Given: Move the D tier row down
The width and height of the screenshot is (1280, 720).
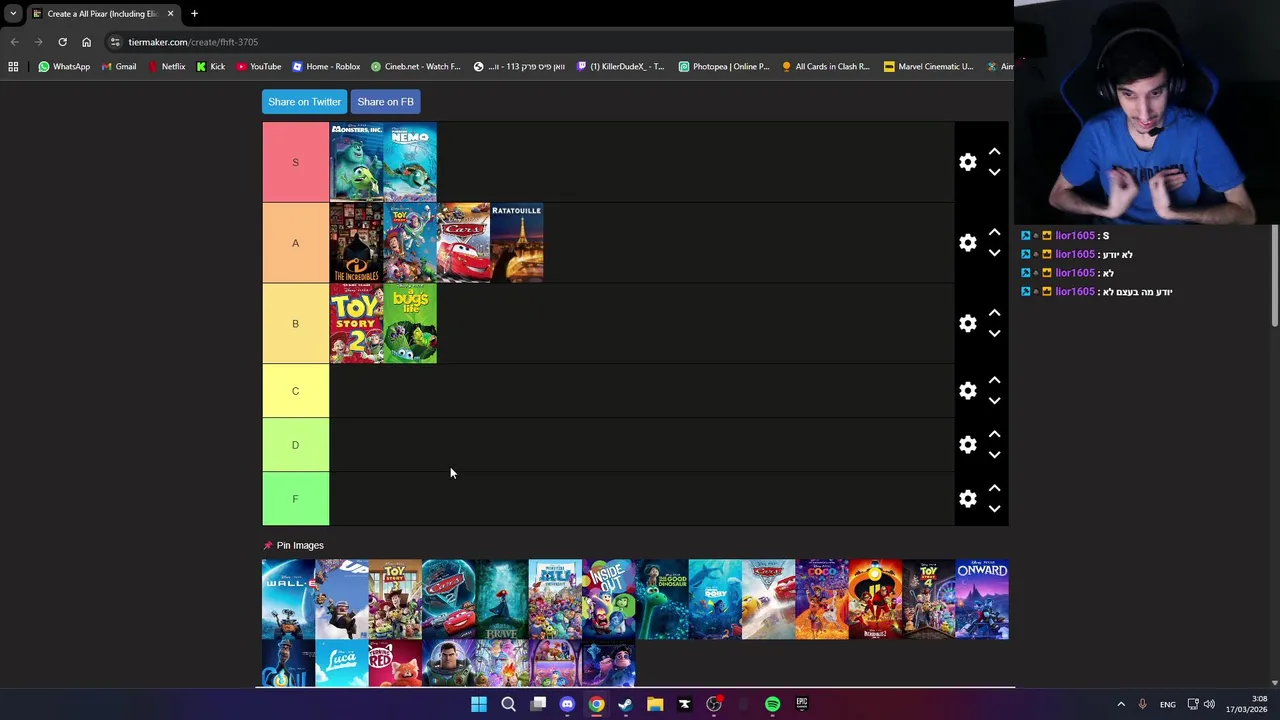Looking at the screenshot, I should (x=994, y=455).
